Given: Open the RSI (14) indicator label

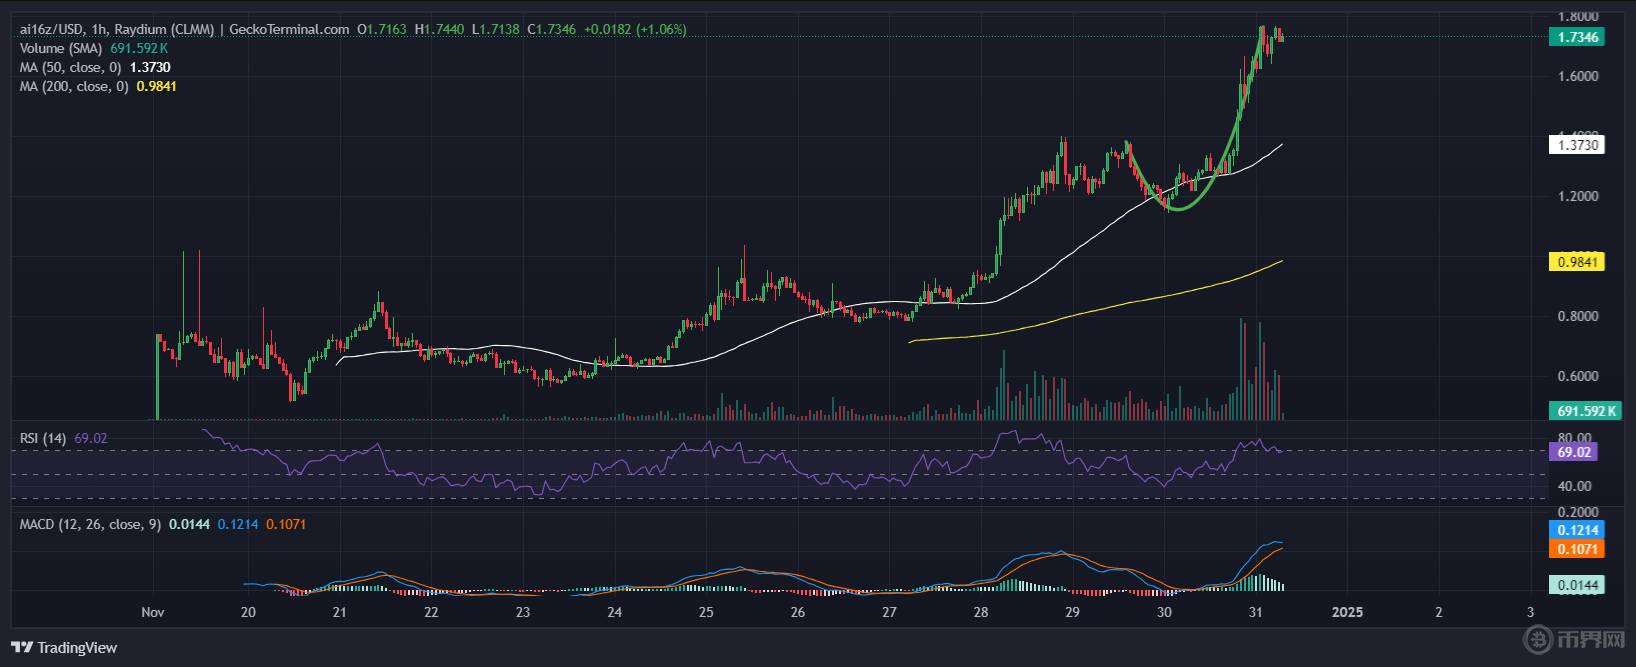Looking at the screenshot, I should (x=43, y=438).
